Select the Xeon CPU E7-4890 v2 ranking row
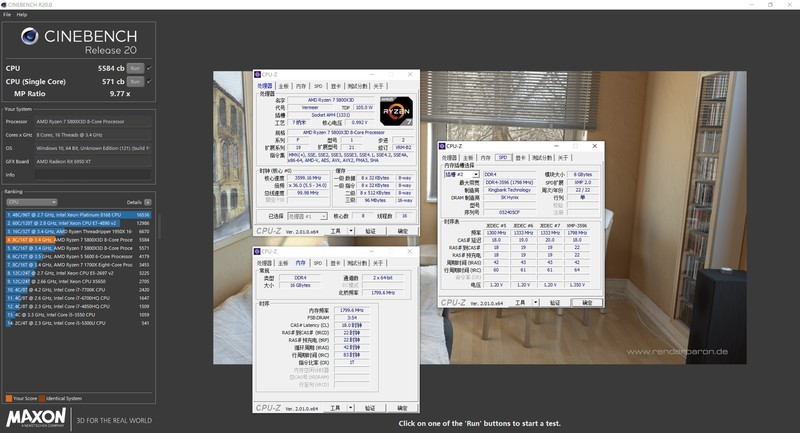The height and width of the screenshot is (433, 800). tap(79, 223)
